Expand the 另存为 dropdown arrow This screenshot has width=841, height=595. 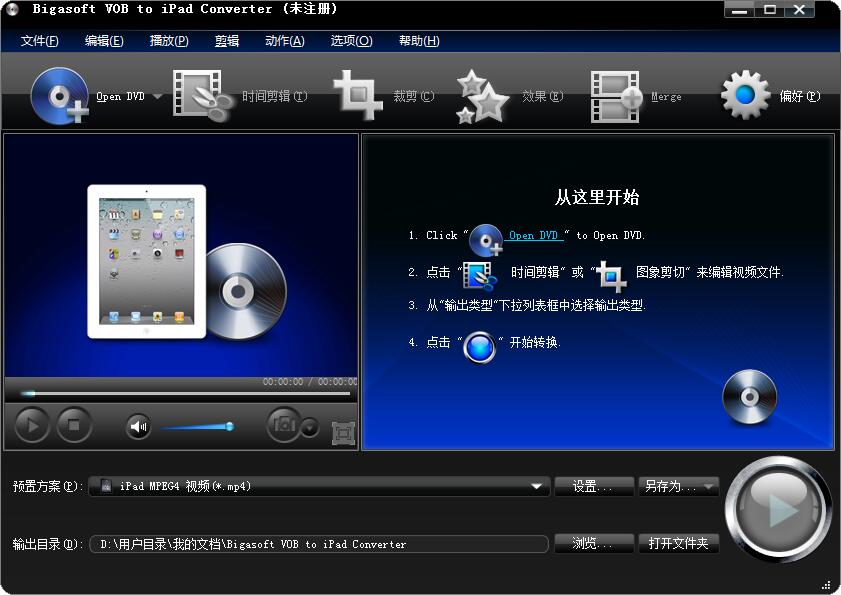point(710,487)
